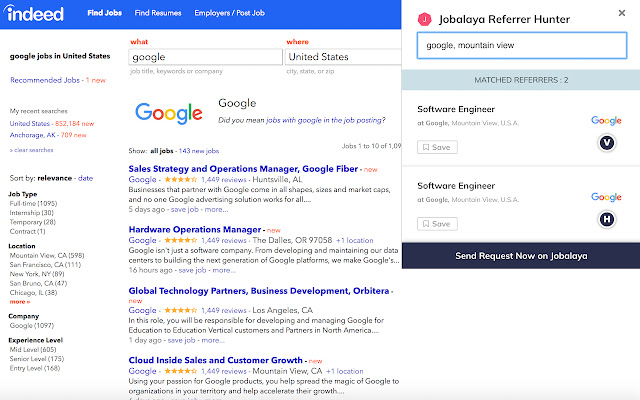Open '+1 location' on Hardware Operations listing

tap(355, 240)
